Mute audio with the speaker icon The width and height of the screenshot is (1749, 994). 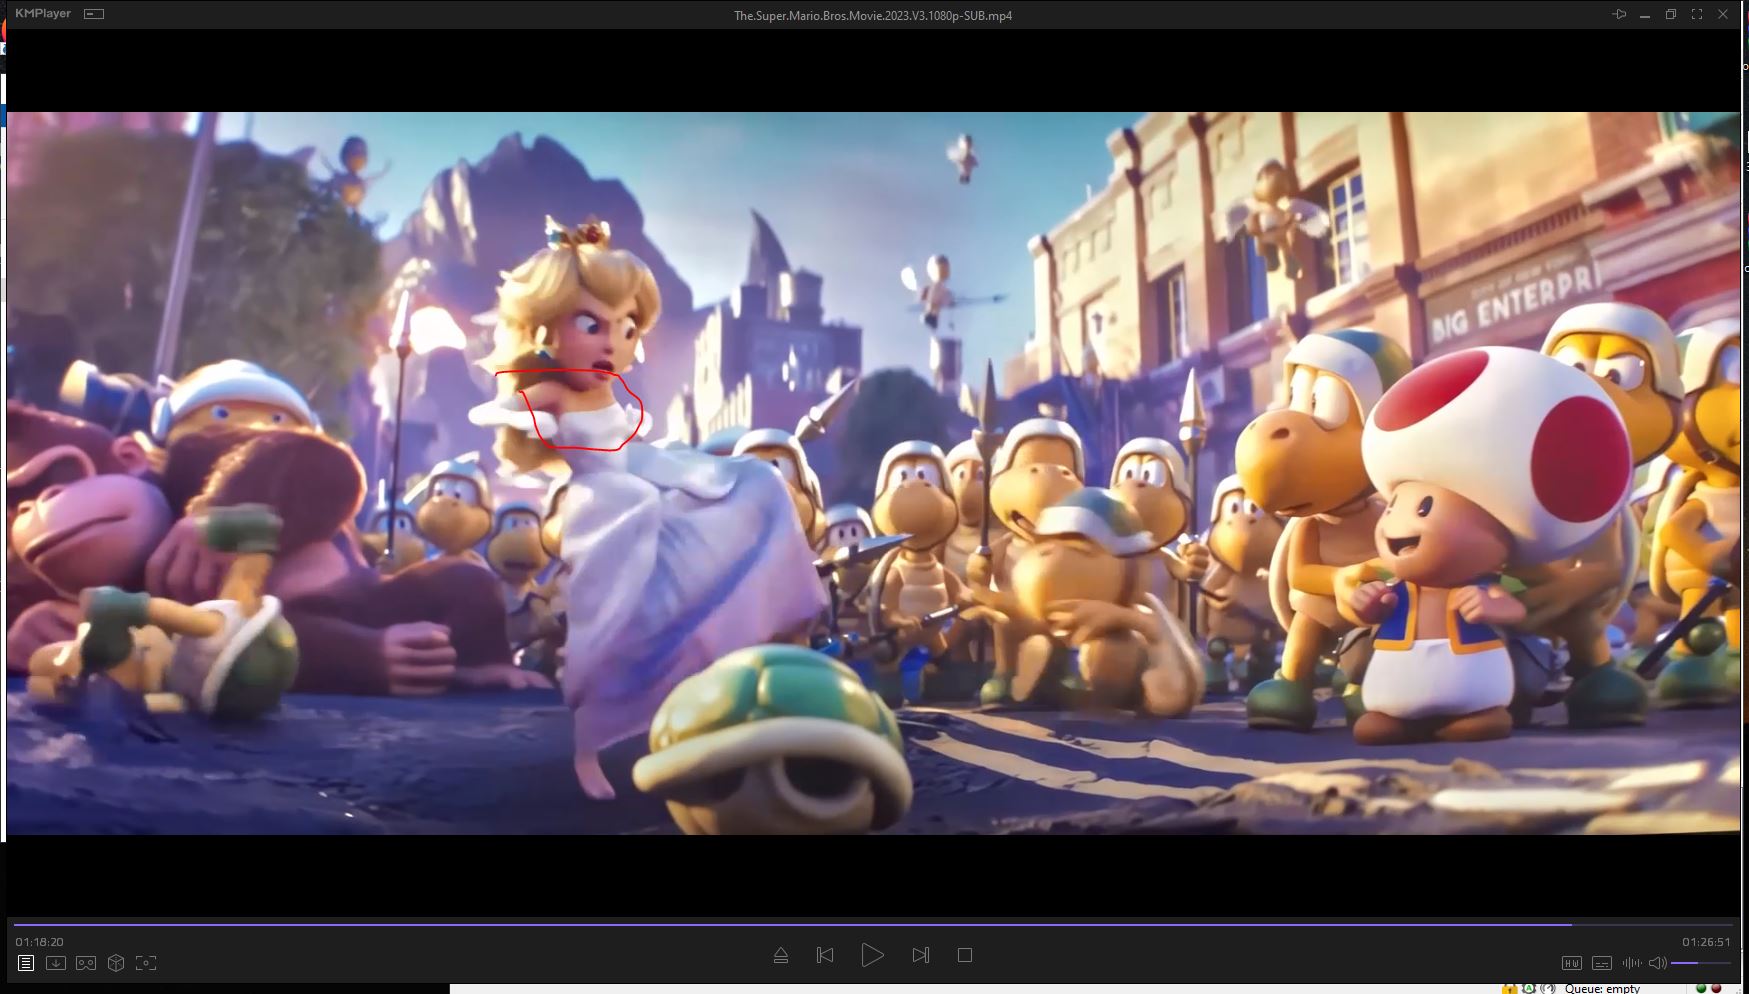click(x=1657, y=963)
